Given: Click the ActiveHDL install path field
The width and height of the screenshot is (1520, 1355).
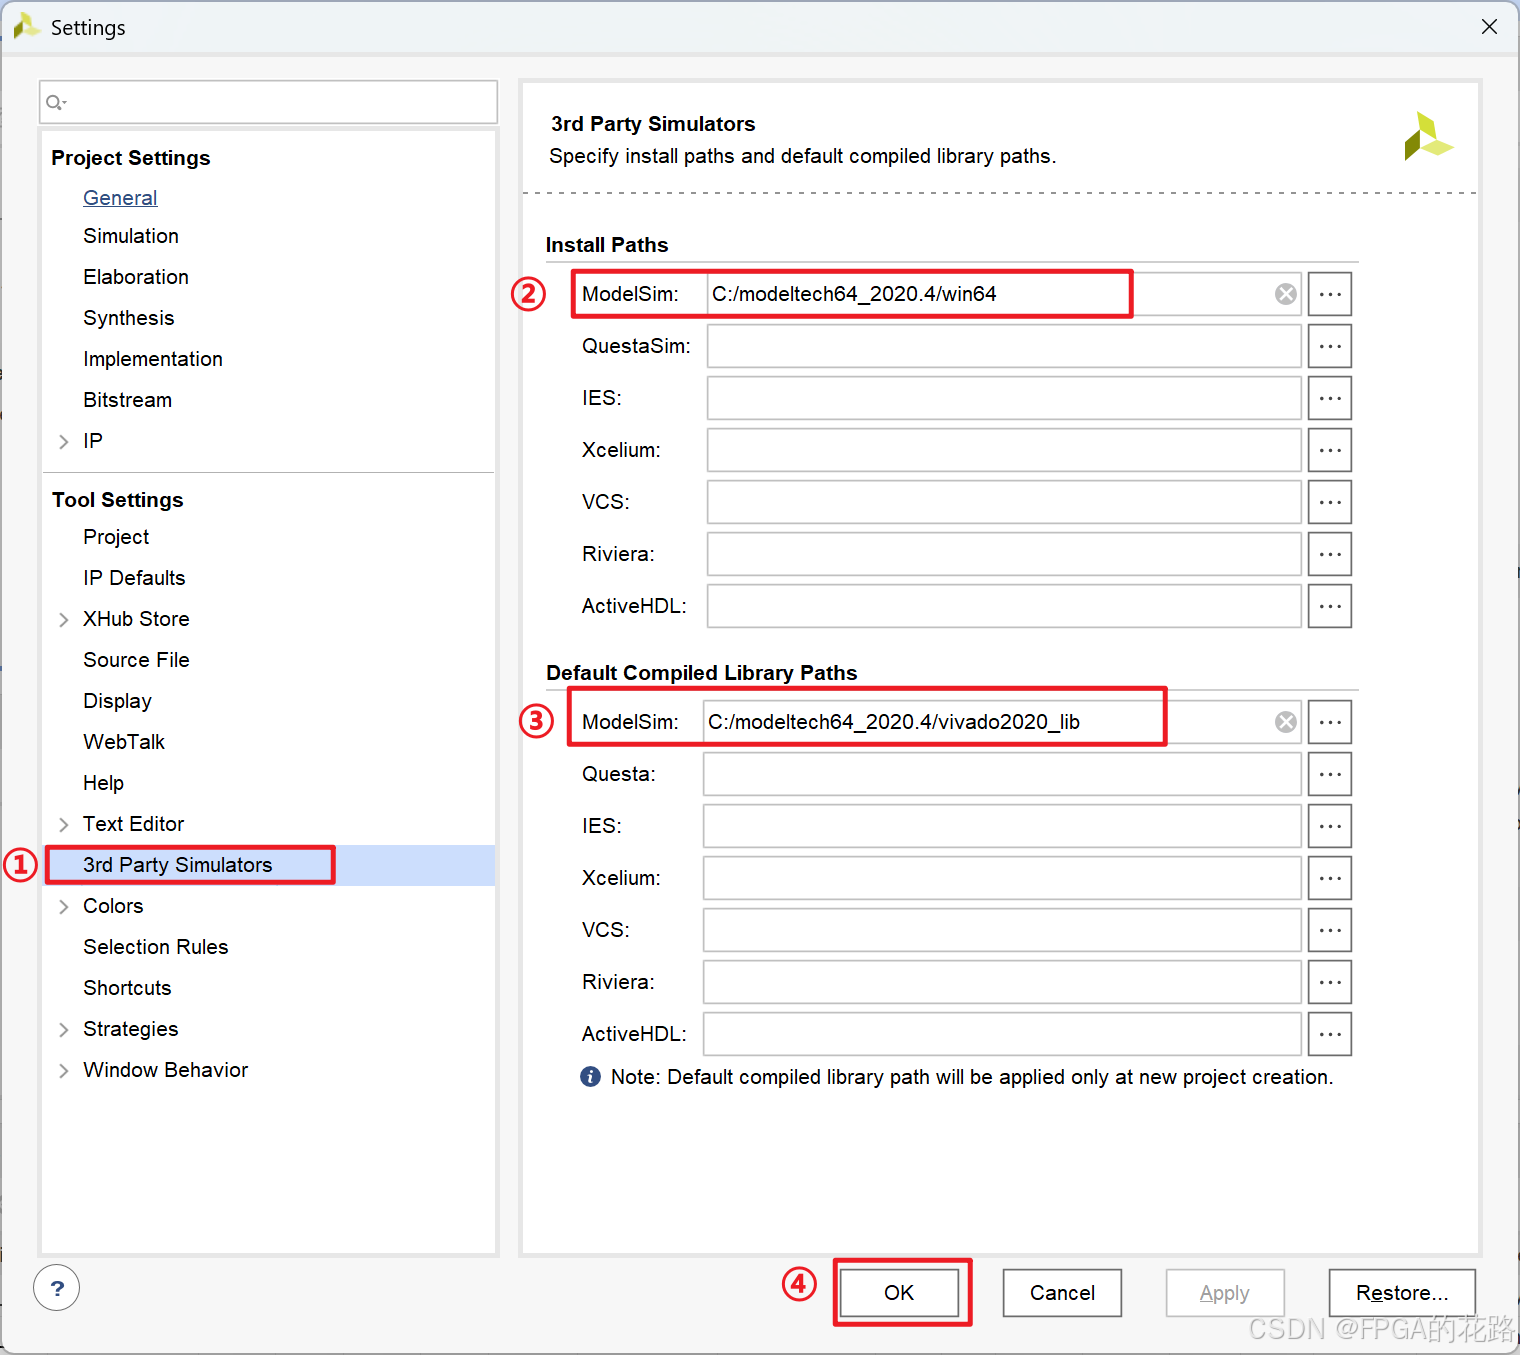Looking at the screenshot, I should [1004, 606].
